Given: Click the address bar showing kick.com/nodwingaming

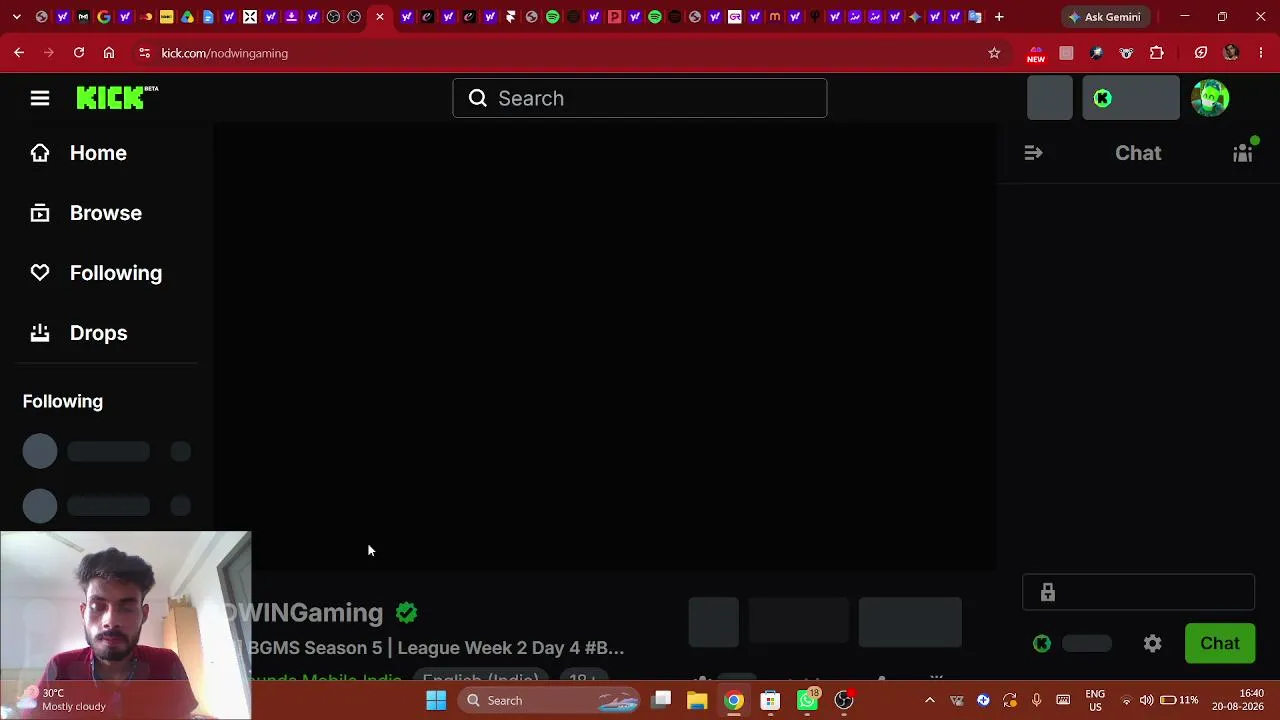Looking at the screenshot, I should click(570, 53).
